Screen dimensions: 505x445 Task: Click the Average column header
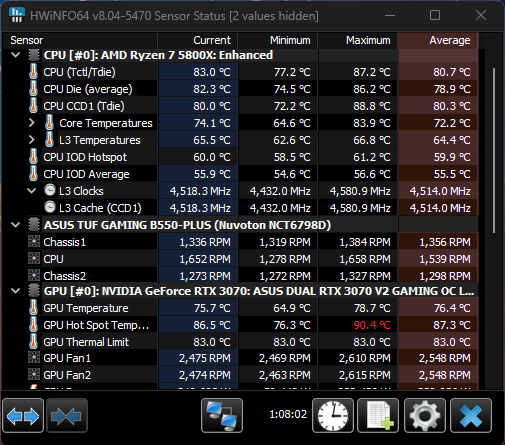pos(438,40)
